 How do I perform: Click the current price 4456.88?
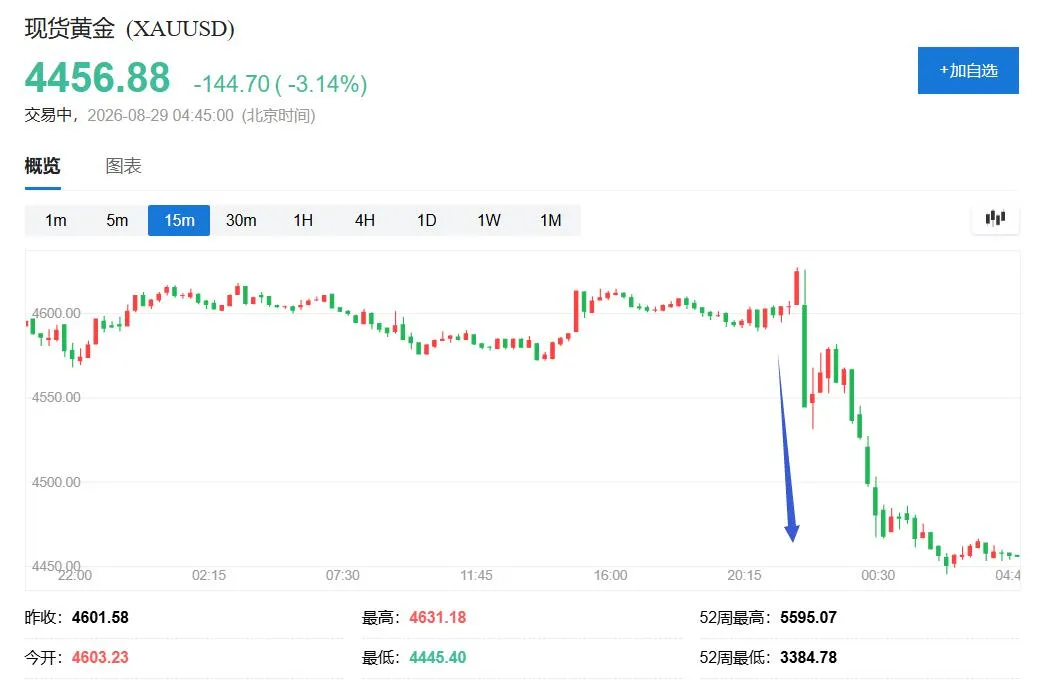pyautogui.click(x=98, y=78)
